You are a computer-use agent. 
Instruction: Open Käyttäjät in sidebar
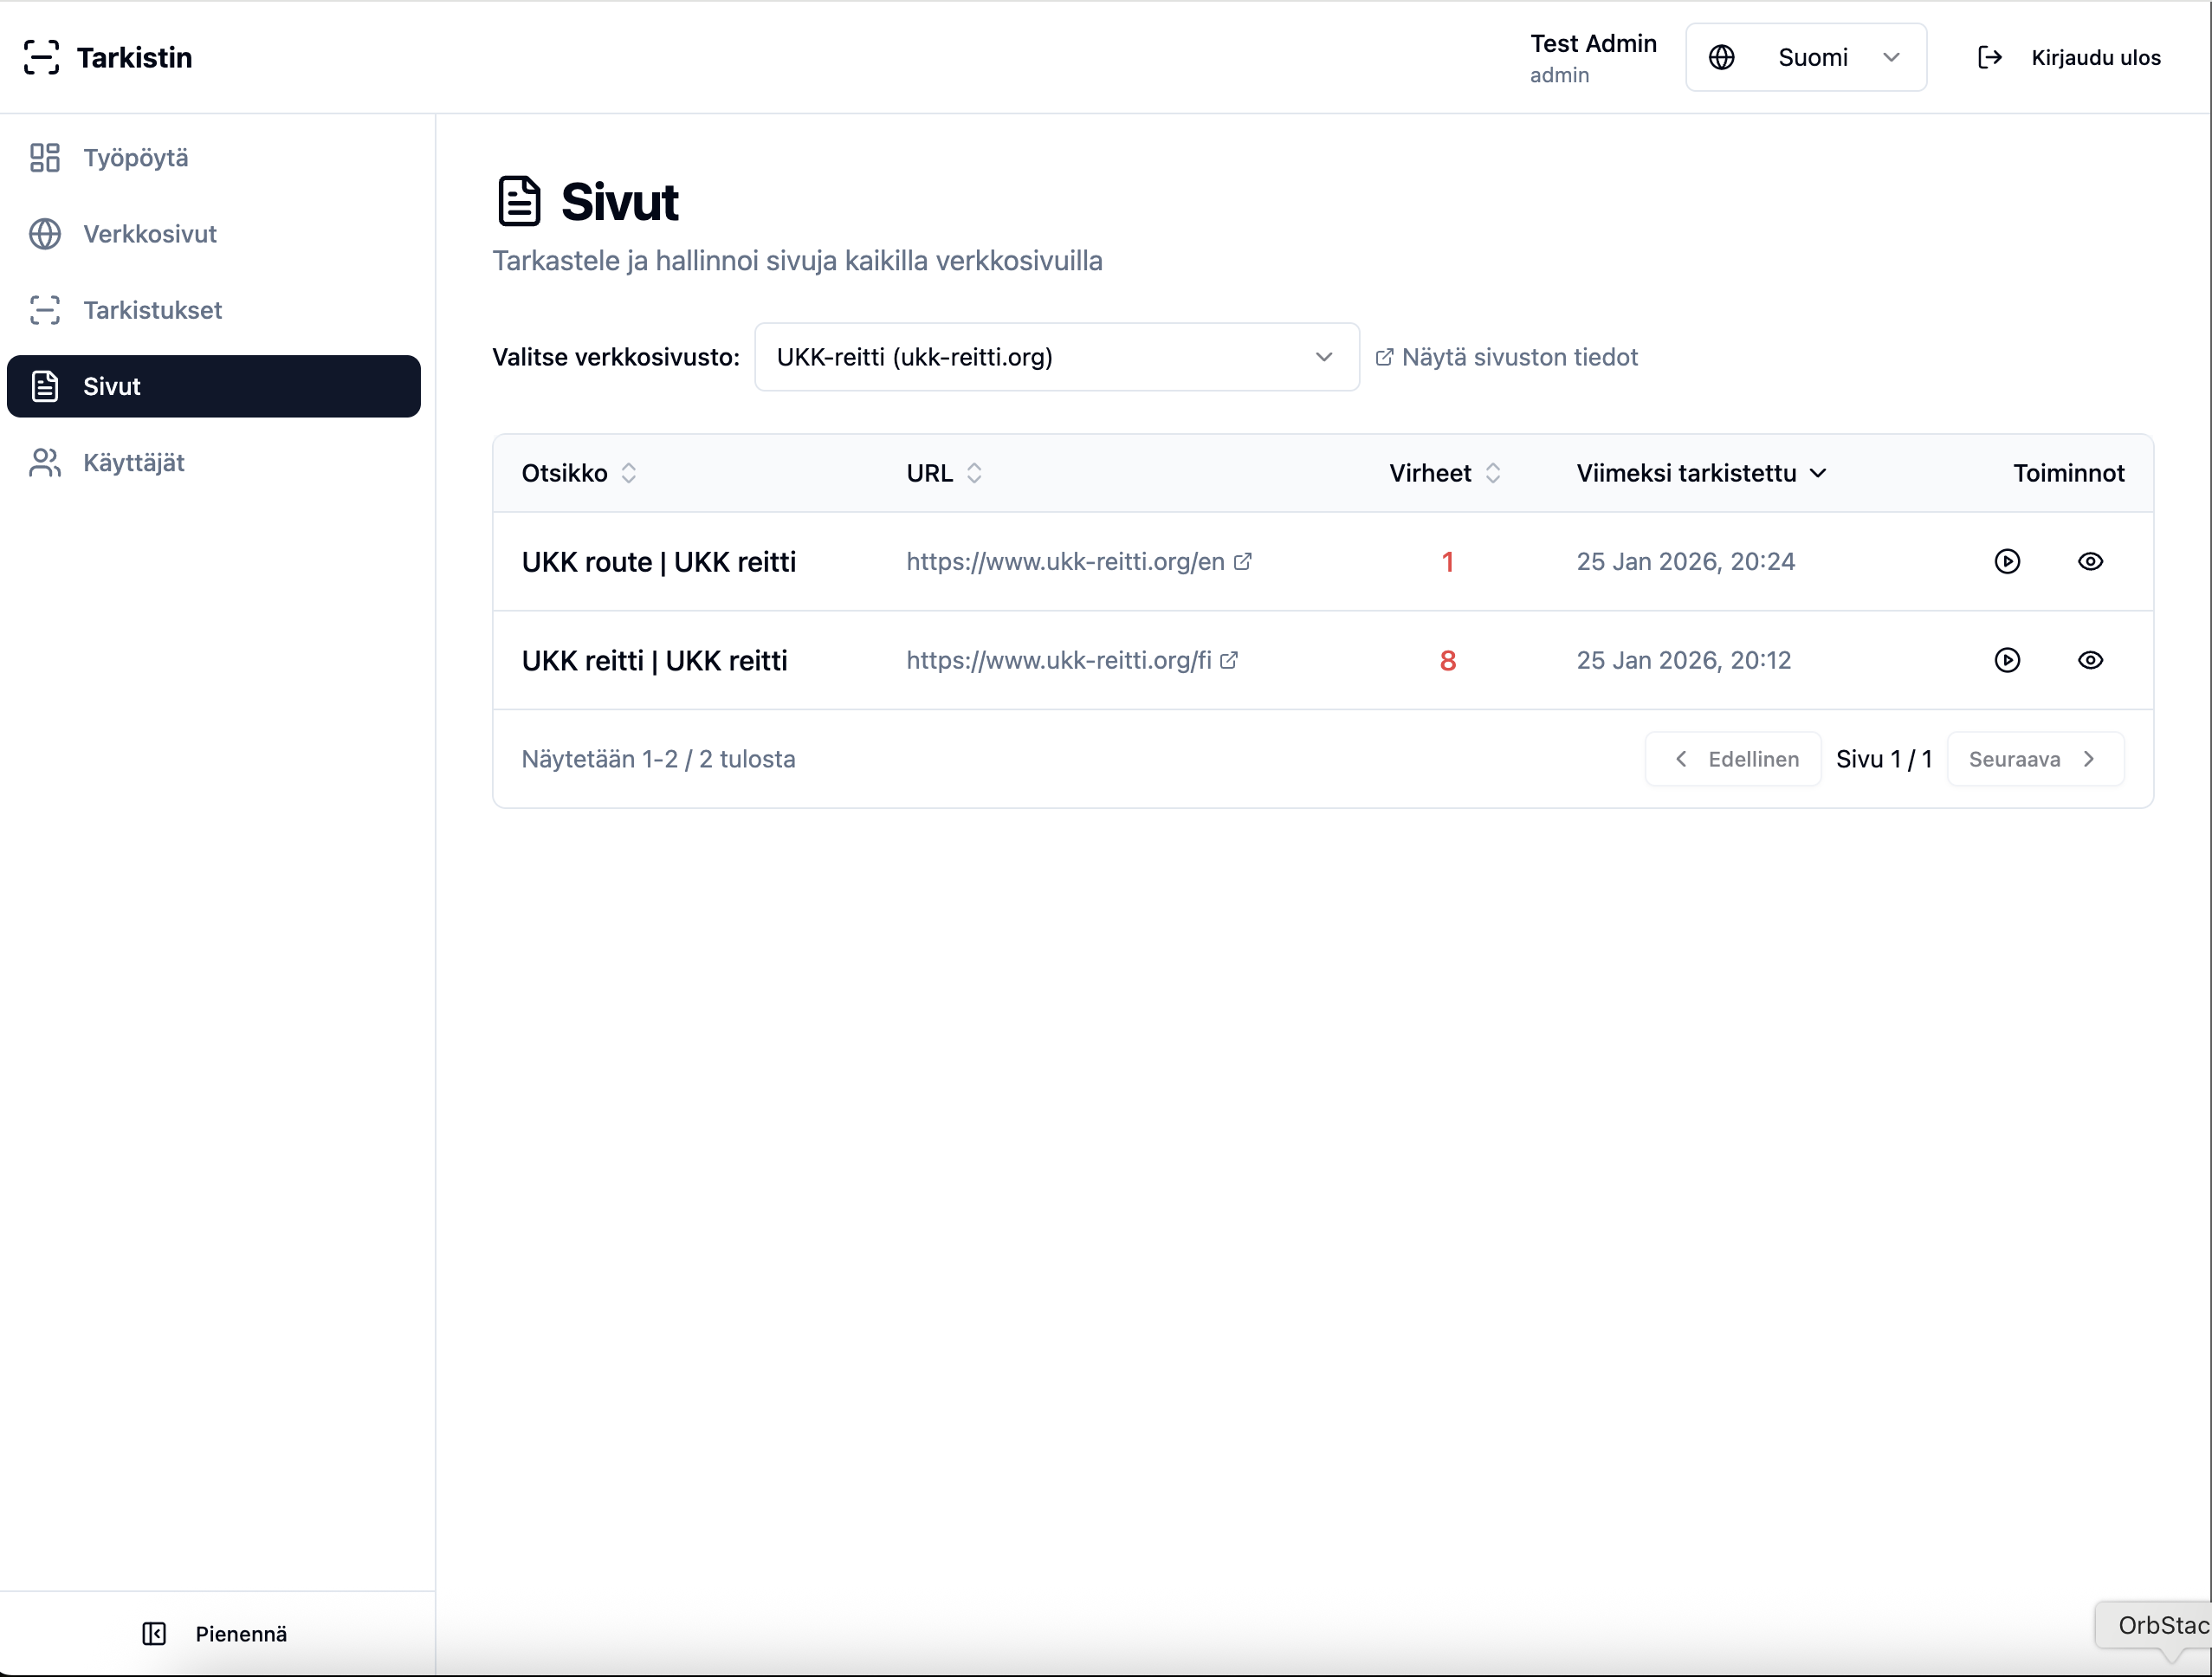coord(133,463)
